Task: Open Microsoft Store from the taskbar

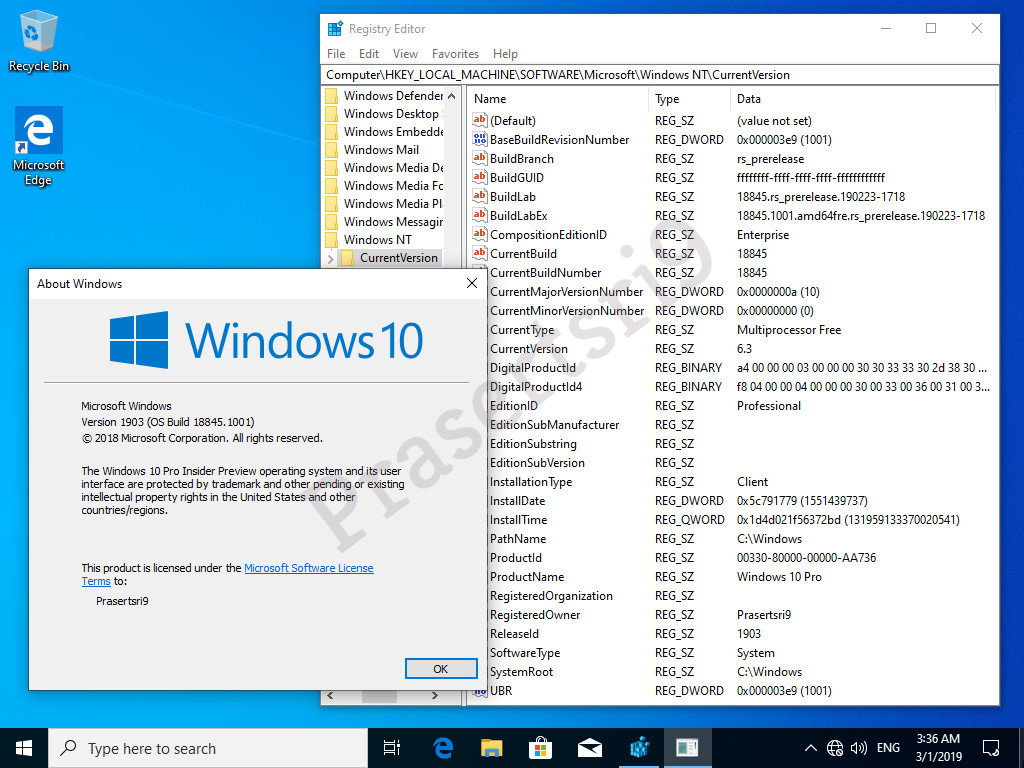Action: tap(541, 748)
